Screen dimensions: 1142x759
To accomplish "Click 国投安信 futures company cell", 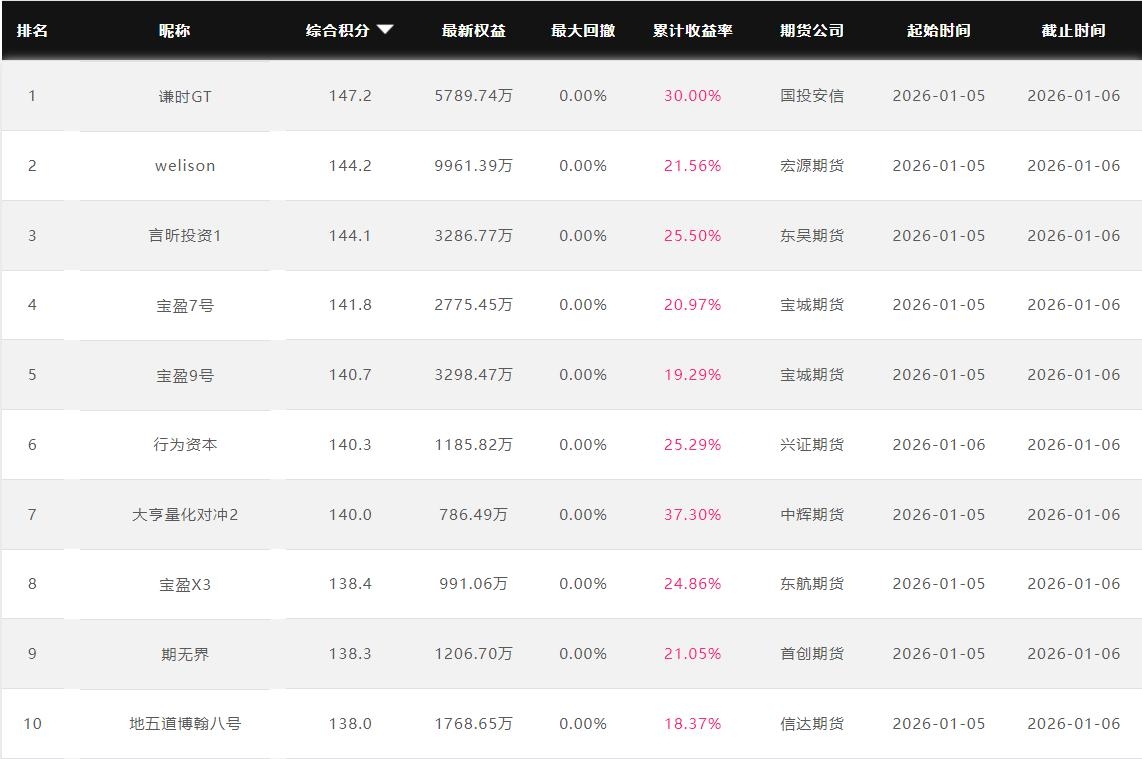I will pyautogui.click(x=811, y=96).
